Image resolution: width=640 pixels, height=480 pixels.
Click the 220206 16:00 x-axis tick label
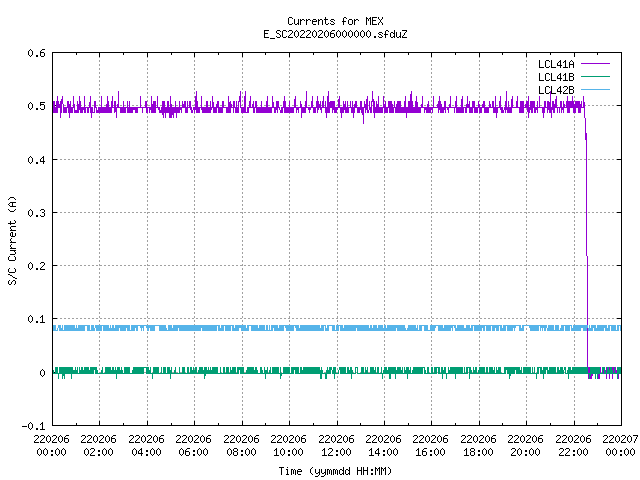tap(431, 445)
